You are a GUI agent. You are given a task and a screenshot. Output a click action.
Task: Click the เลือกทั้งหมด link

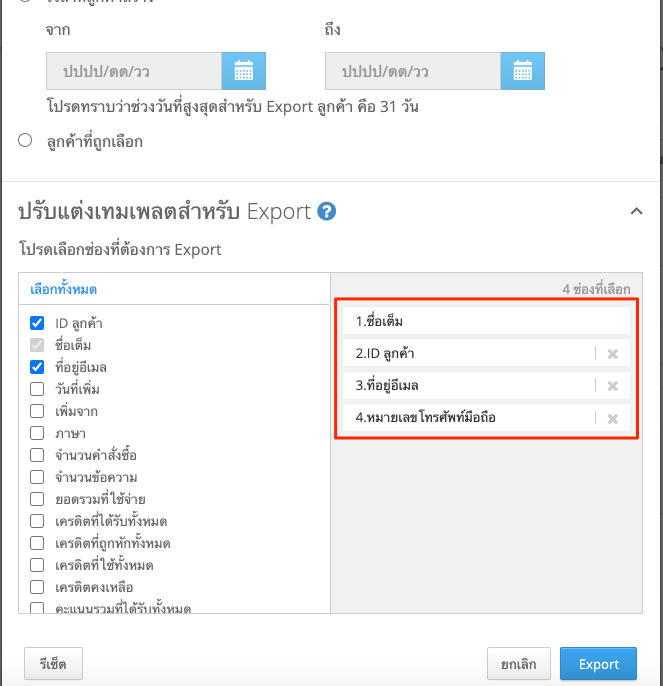(63, 289)
